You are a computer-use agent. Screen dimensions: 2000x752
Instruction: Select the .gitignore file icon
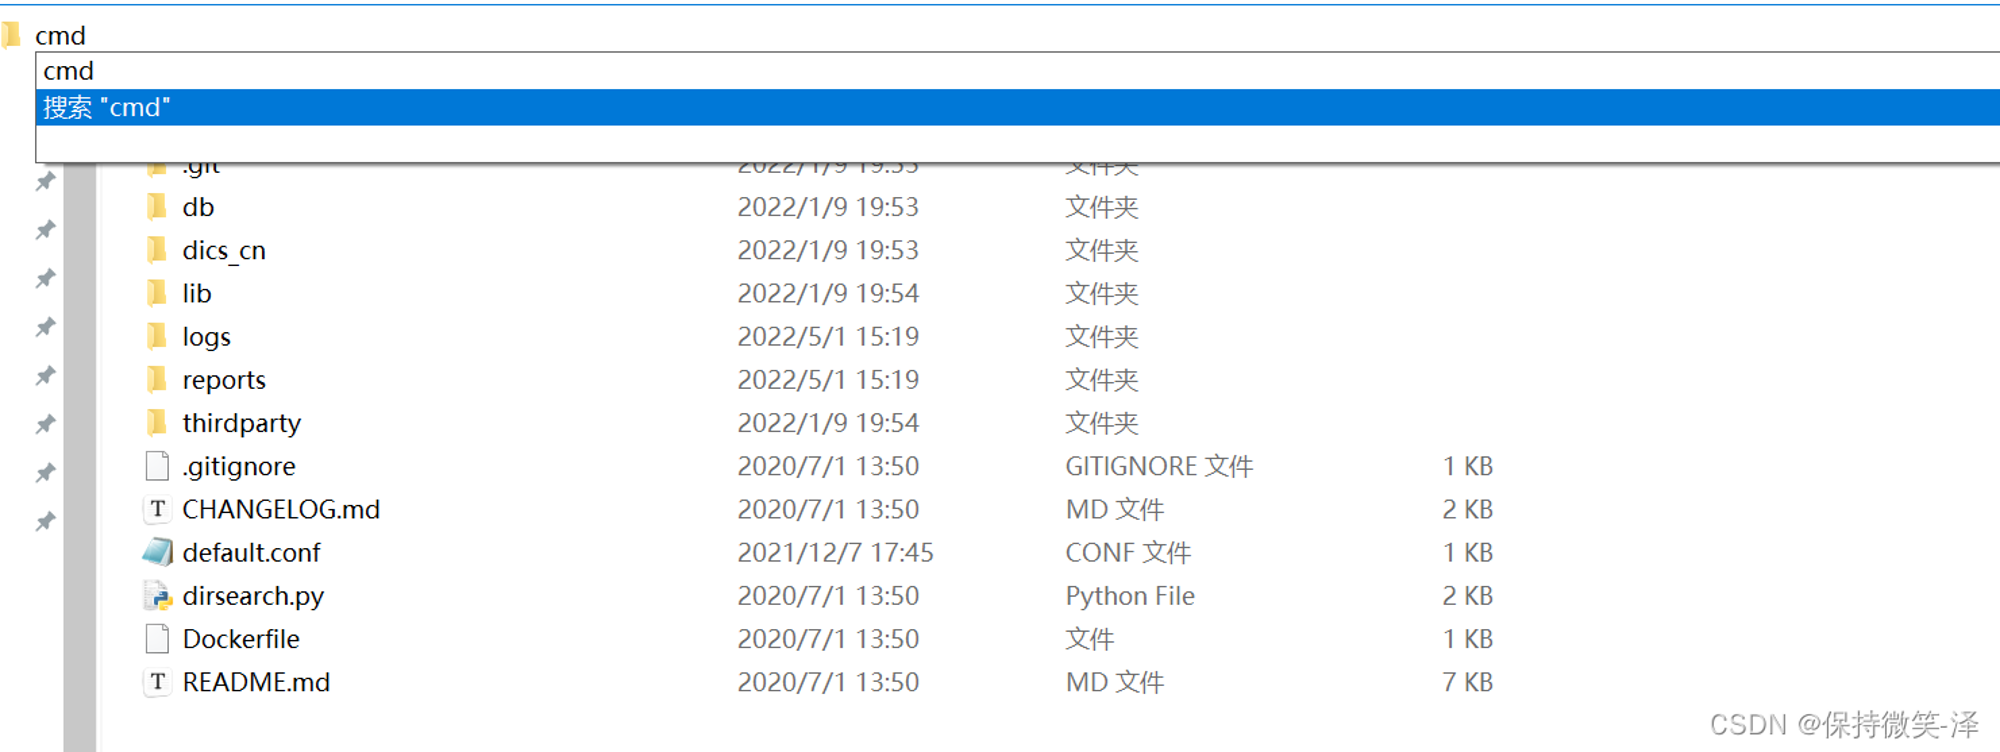pos(157,466)
